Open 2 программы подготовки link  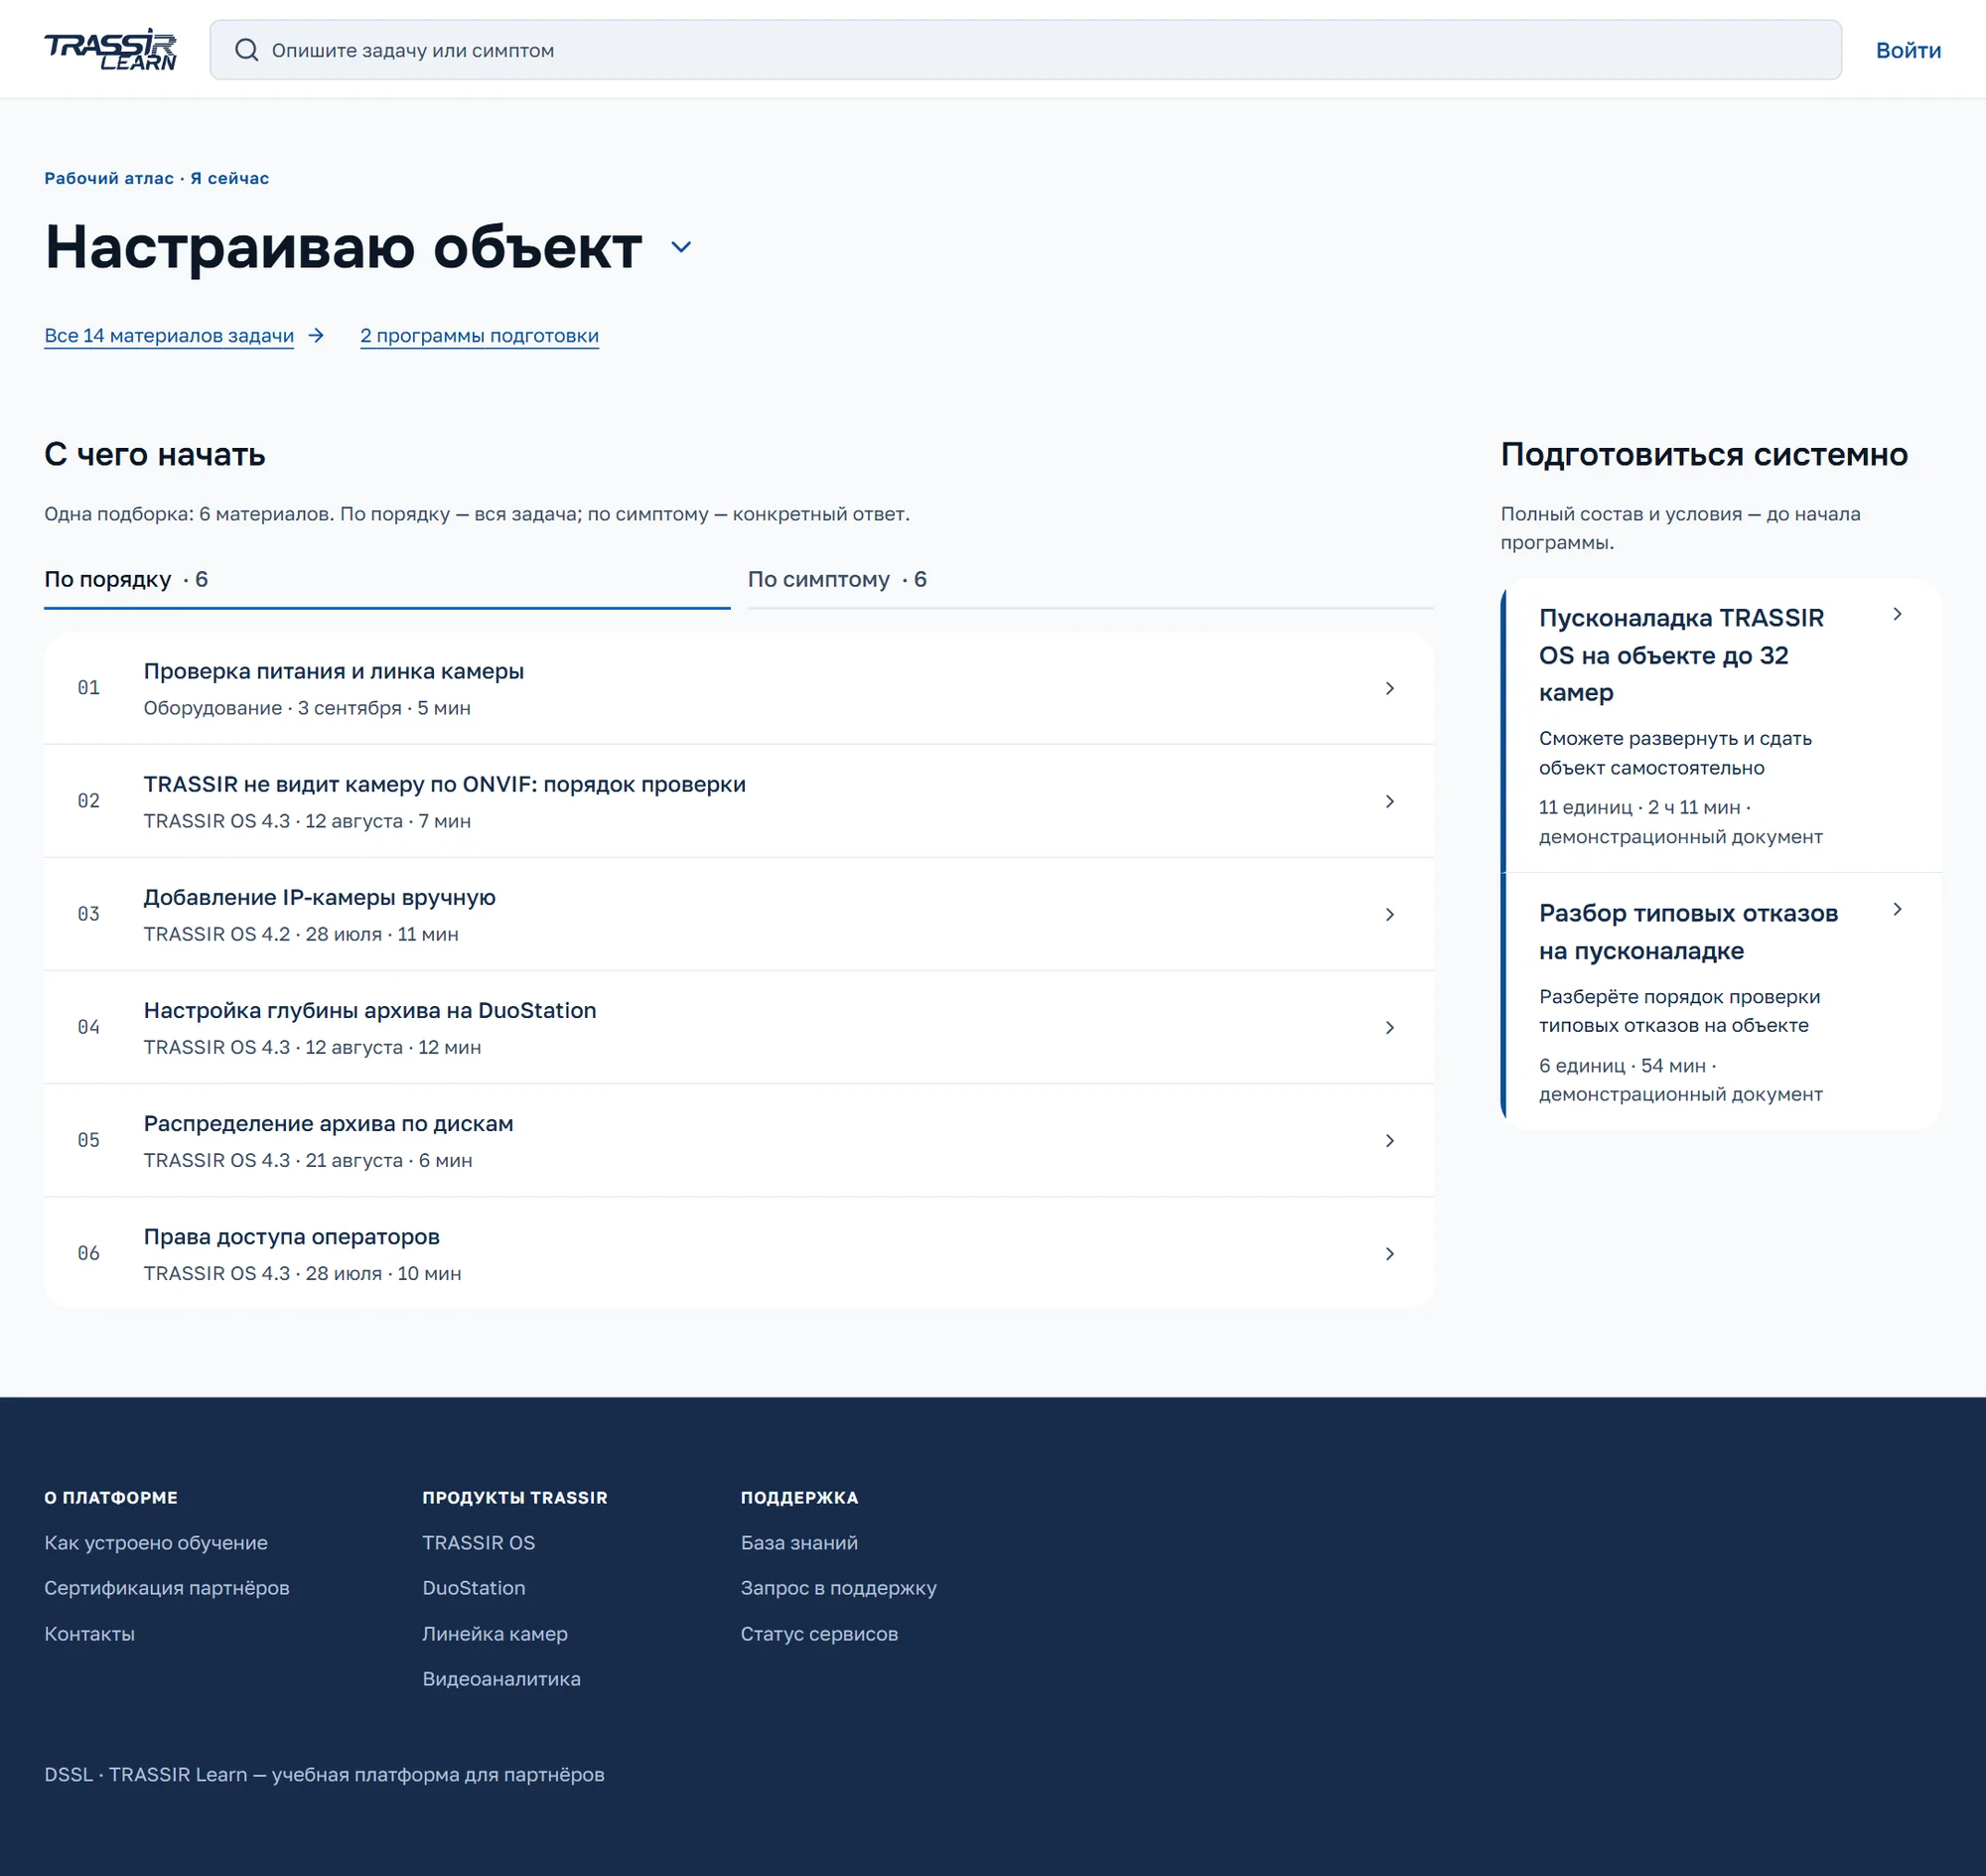tap(479, 336)
